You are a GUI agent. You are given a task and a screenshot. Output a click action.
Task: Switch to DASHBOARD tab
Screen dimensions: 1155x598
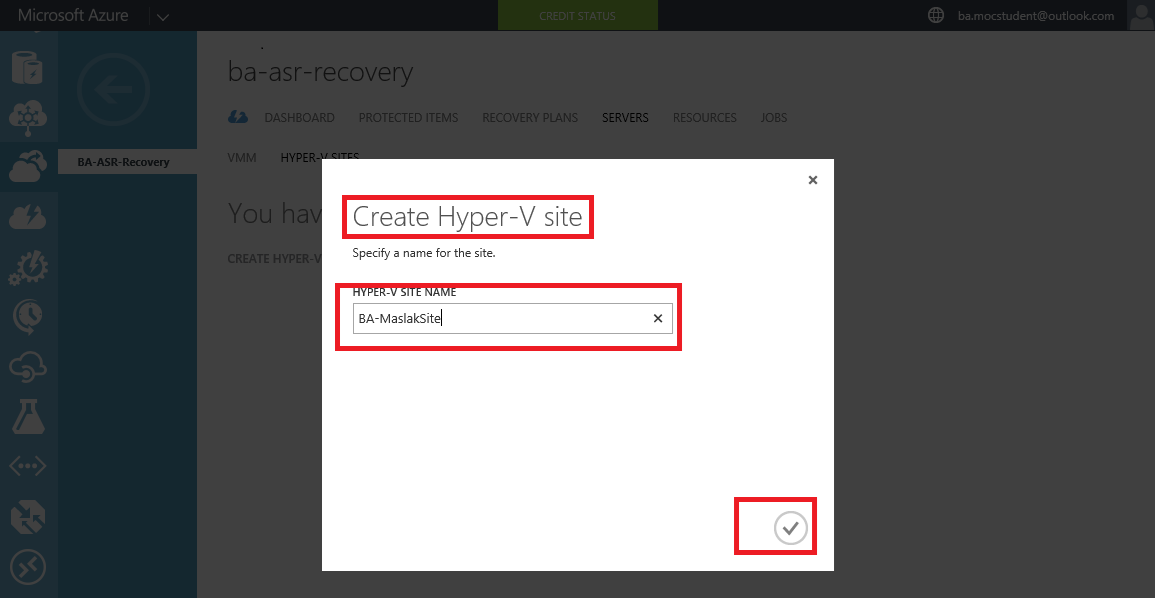click(299, 118)
